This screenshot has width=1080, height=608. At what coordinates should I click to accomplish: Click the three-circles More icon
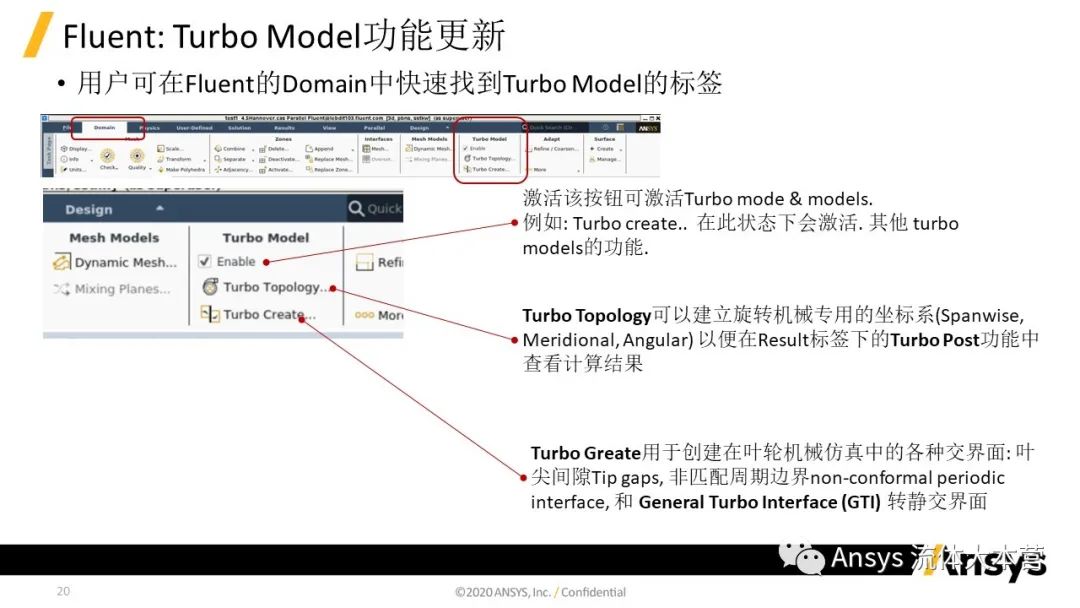[x=364, y=315]
